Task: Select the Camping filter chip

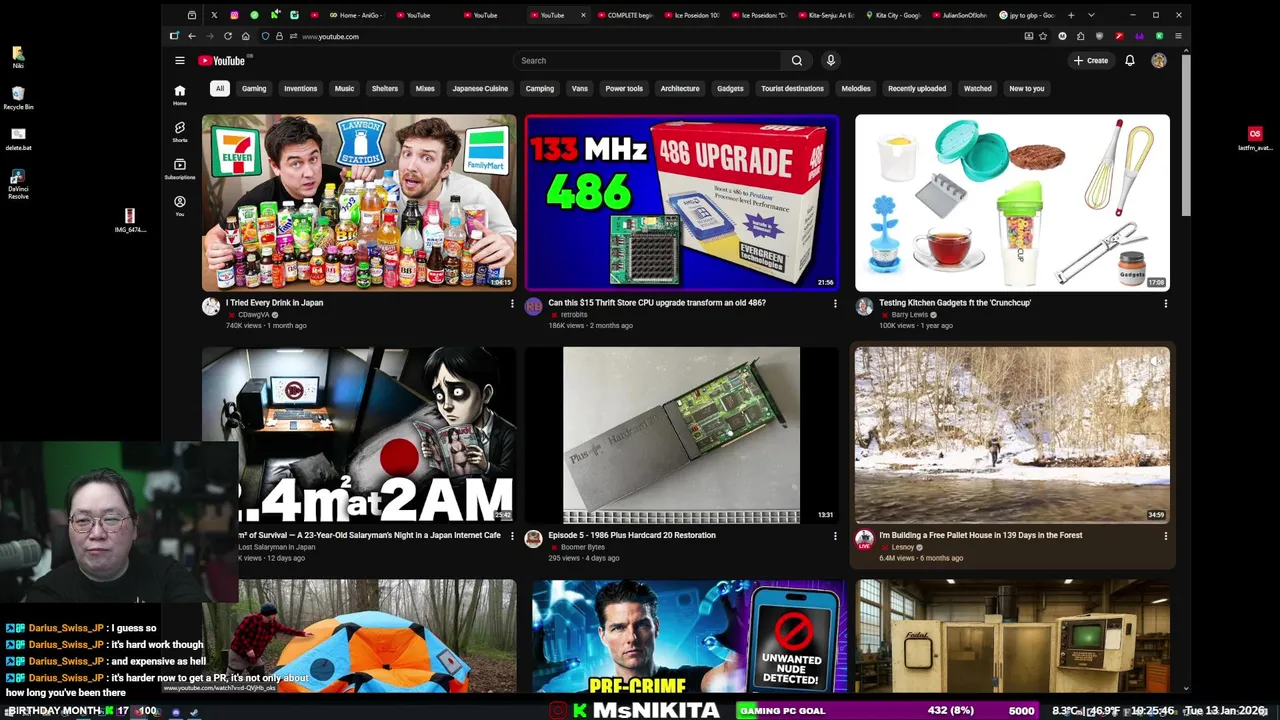Action: (x=540, y=88)
